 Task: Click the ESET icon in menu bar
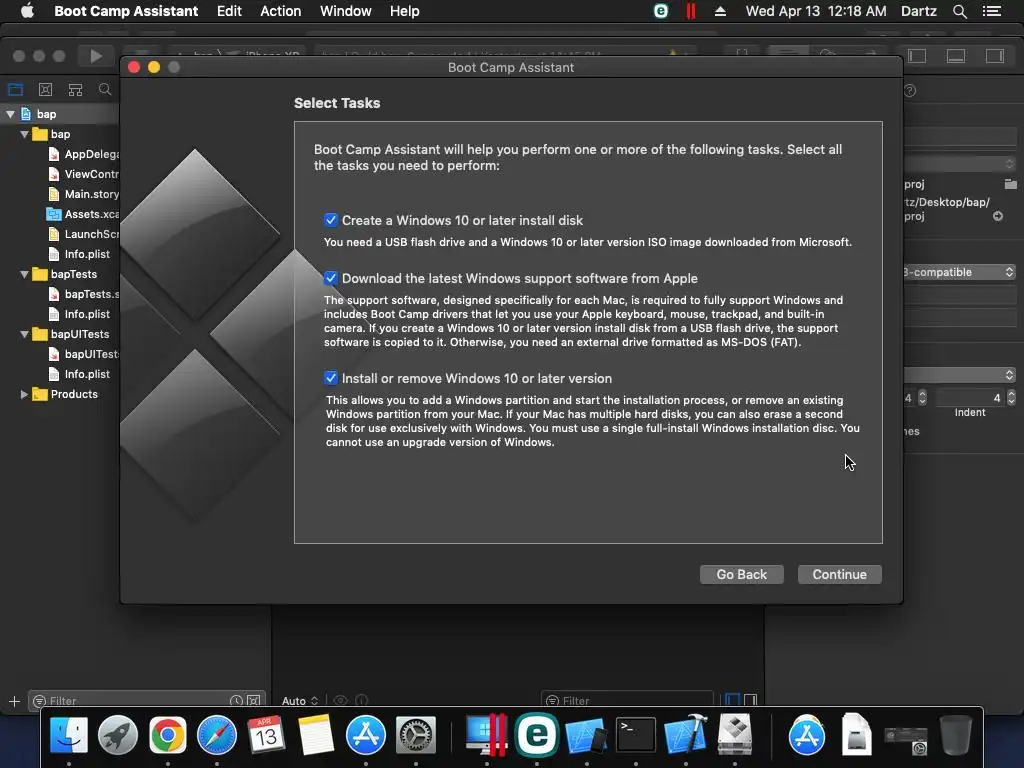[x=661, y=11]
